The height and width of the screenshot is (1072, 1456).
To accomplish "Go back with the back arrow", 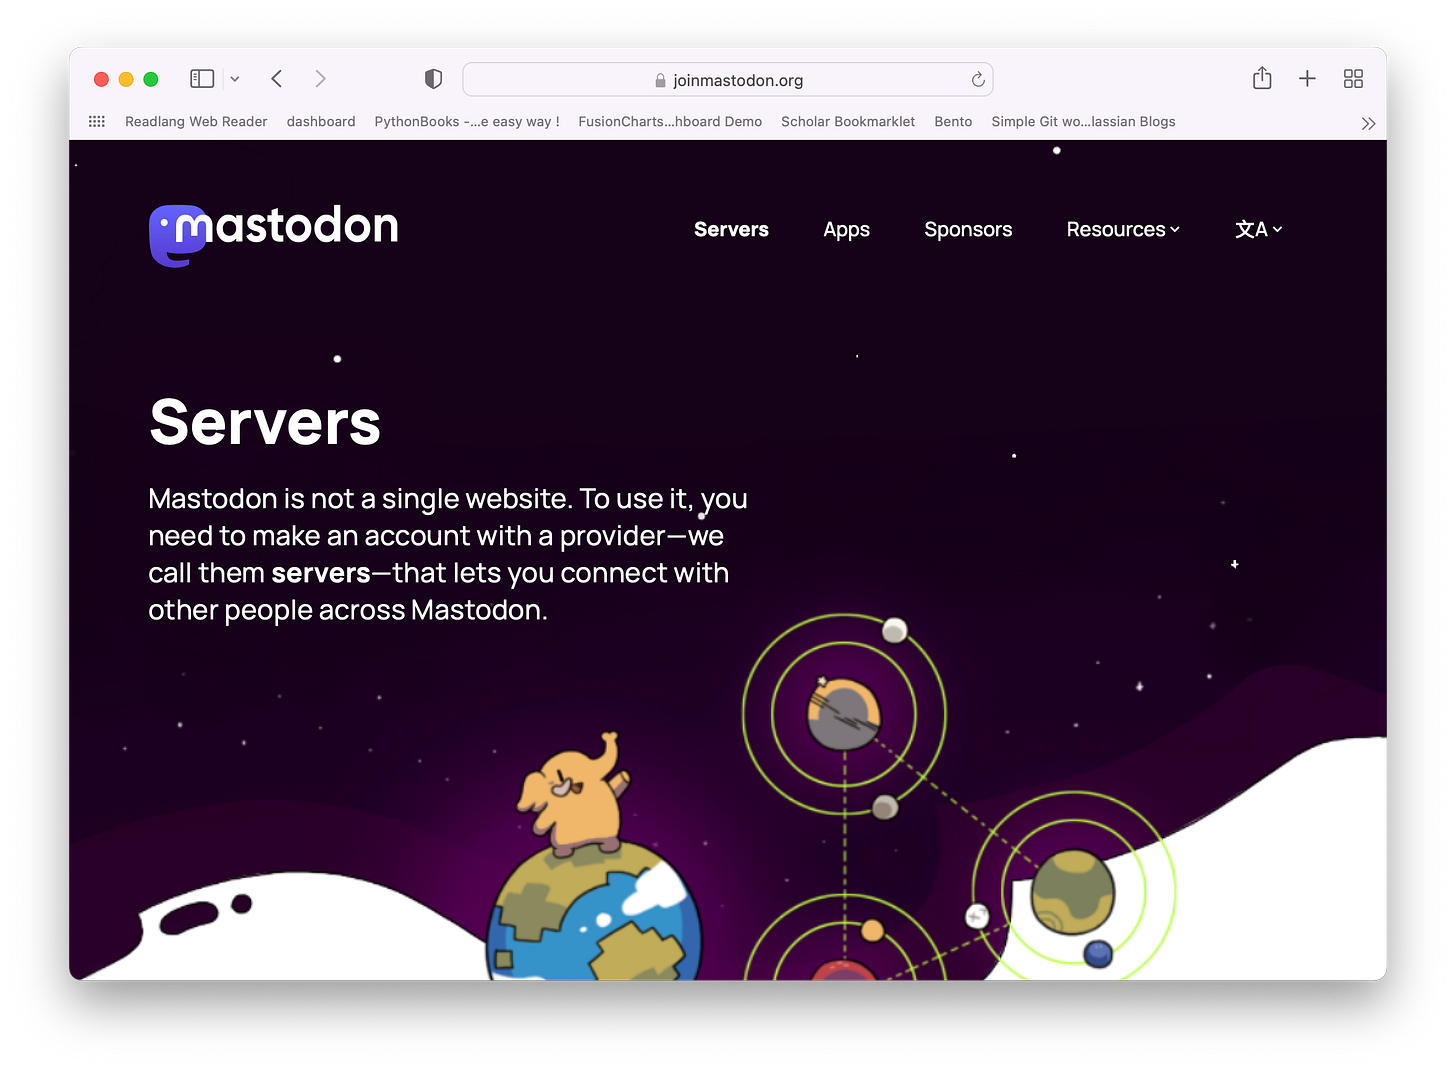I will point(277,79).
